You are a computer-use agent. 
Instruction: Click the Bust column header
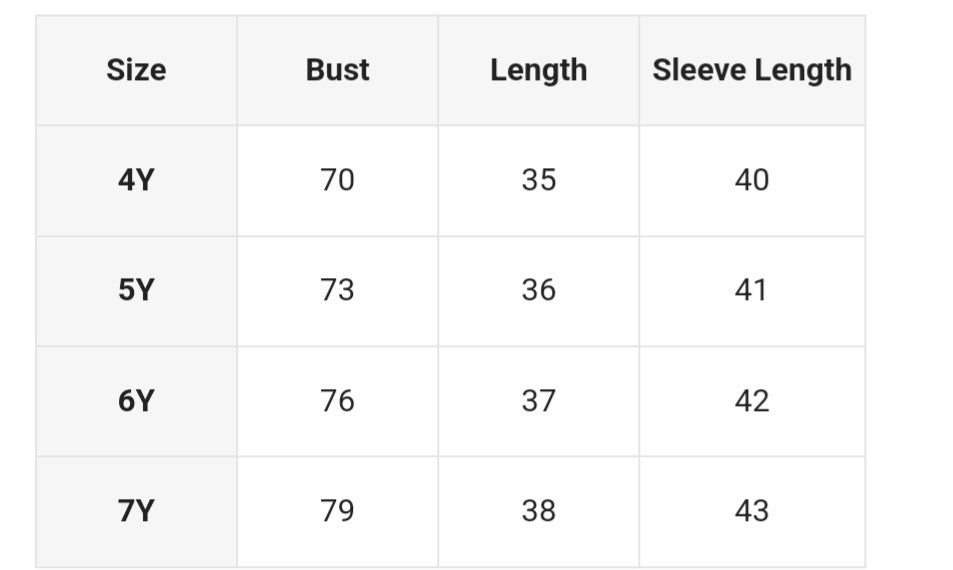pyautogui.click(x=337, y=70)
